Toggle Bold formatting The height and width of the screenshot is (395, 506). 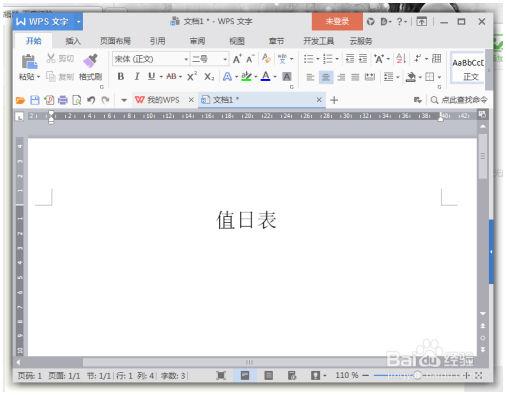[x=121, y=77]
